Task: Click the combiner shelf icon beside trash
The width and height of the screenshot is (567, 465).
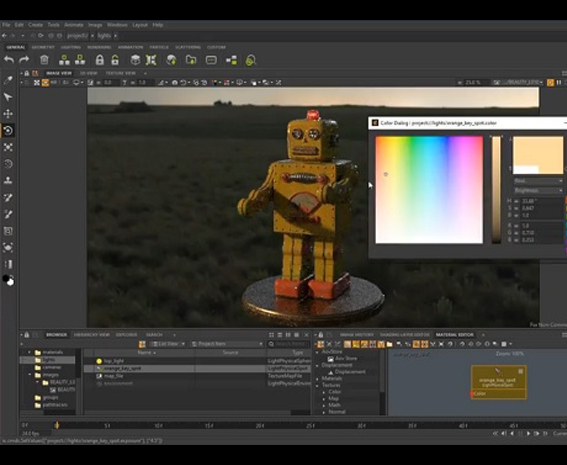Action: pos(64,60)
